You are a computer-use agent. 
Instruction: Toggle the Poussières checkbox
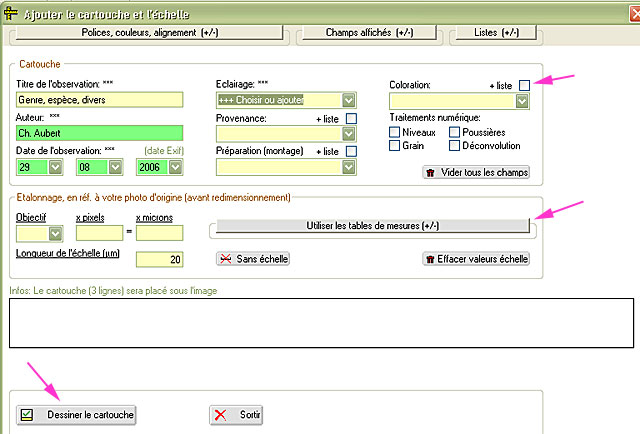coord(454,132)
